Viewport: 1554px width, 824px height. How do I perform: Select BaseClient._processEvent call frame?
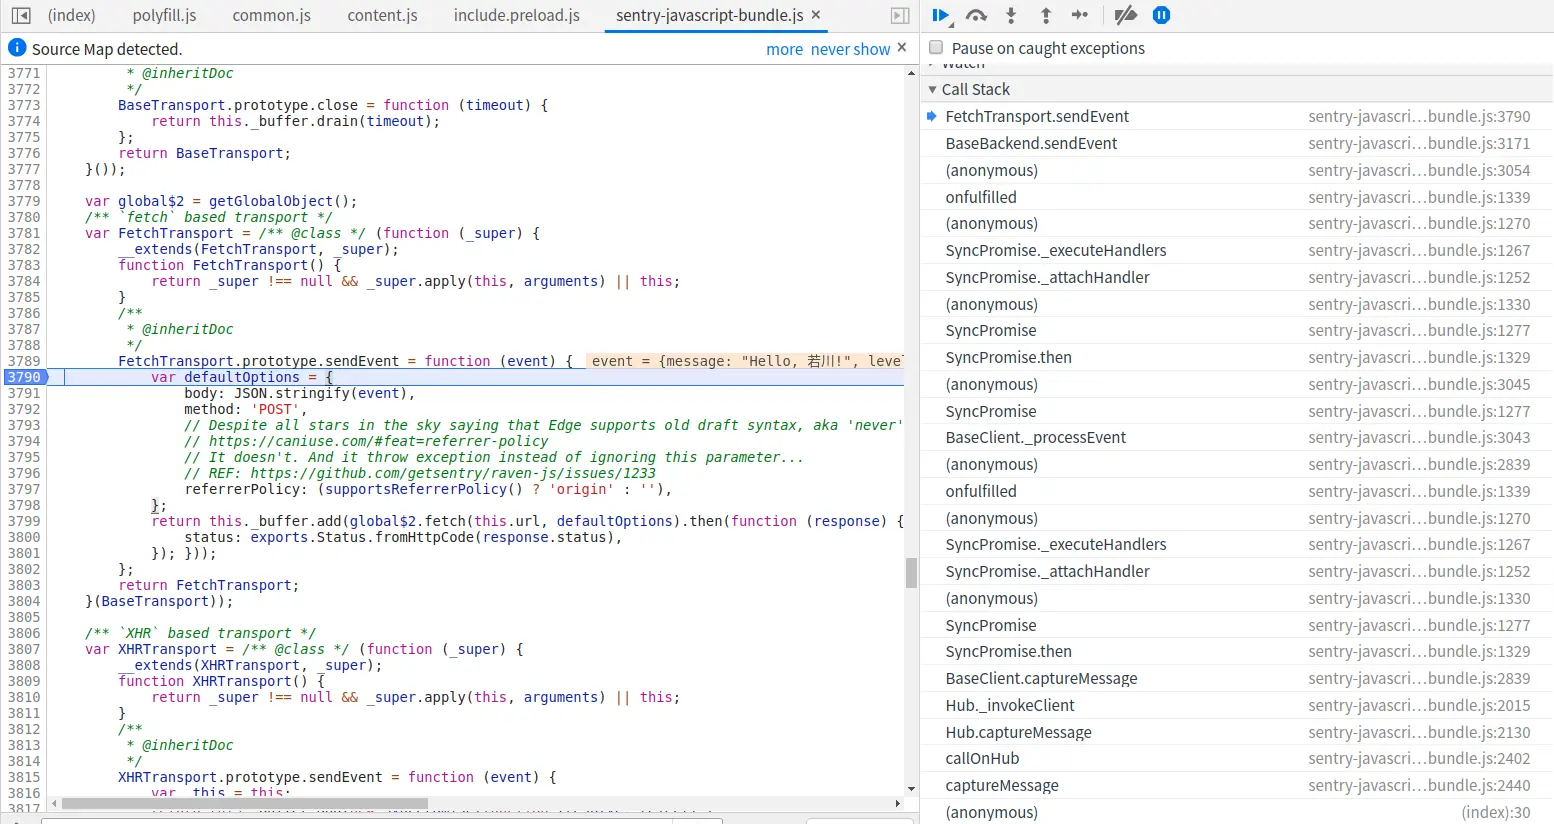(1237, 437)
